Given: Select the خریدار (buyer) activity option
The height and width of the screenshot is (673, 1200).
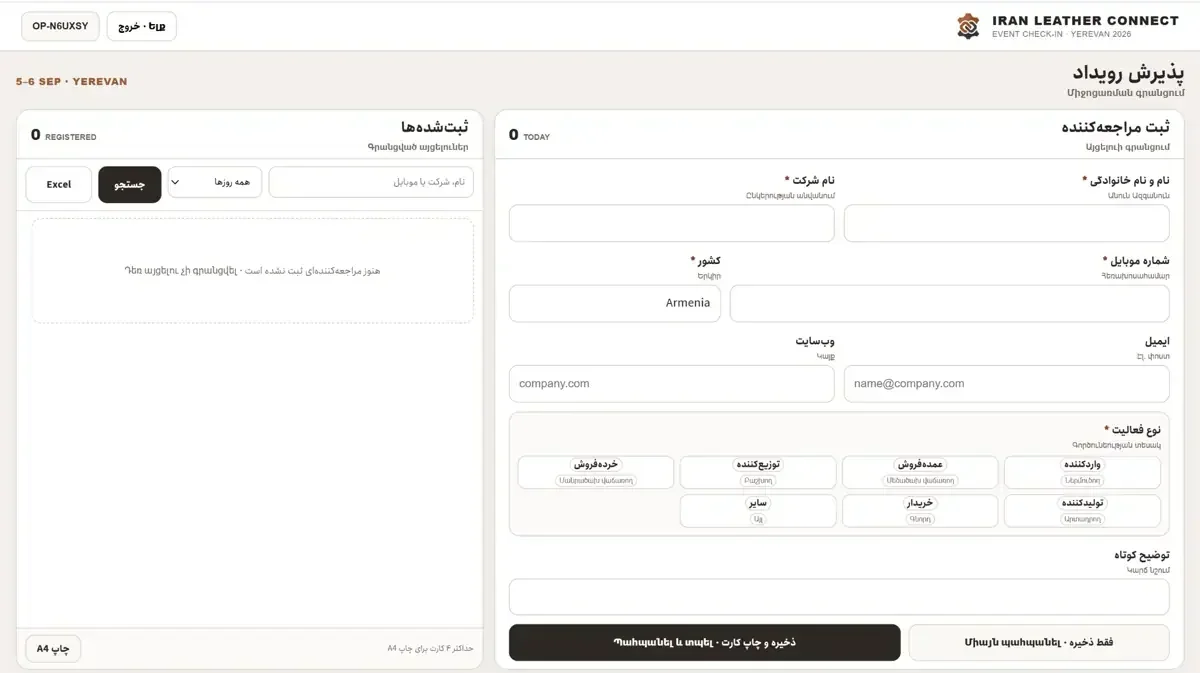Looking at the screenshot, I should click(x=920, y=511).
